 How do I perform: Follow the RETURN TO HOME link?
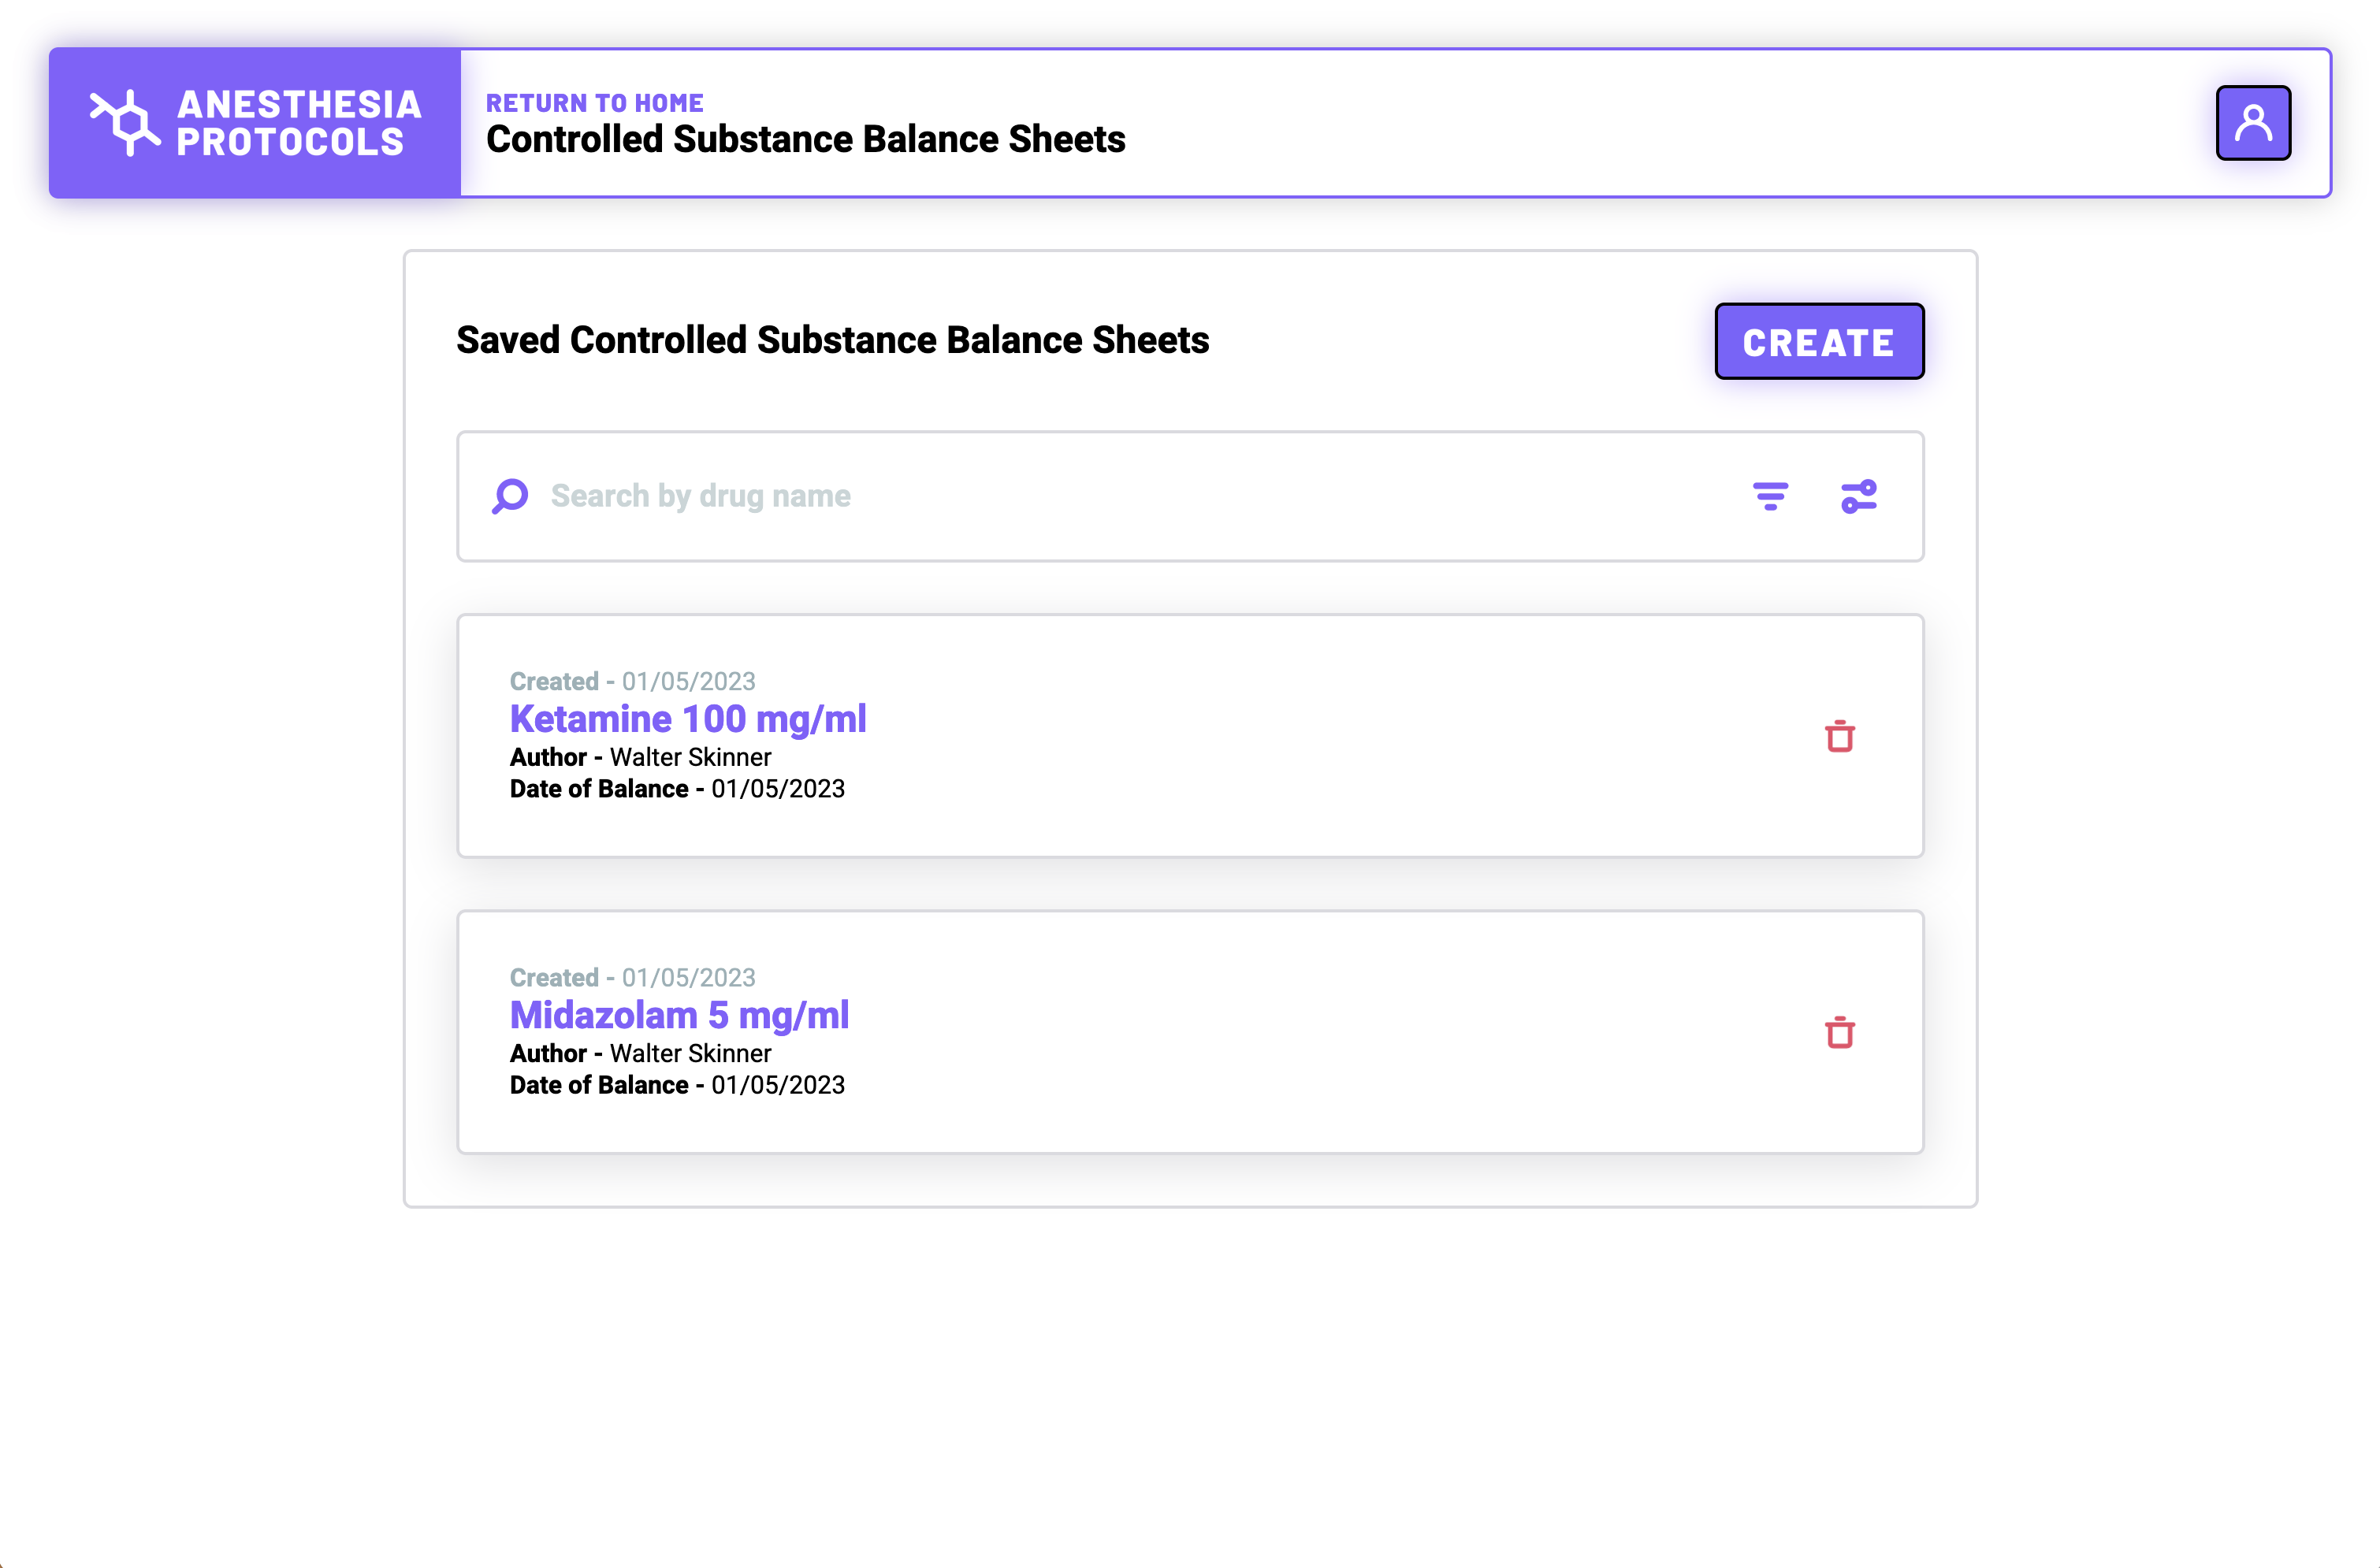pyautogui.click(x=595, y=103)
